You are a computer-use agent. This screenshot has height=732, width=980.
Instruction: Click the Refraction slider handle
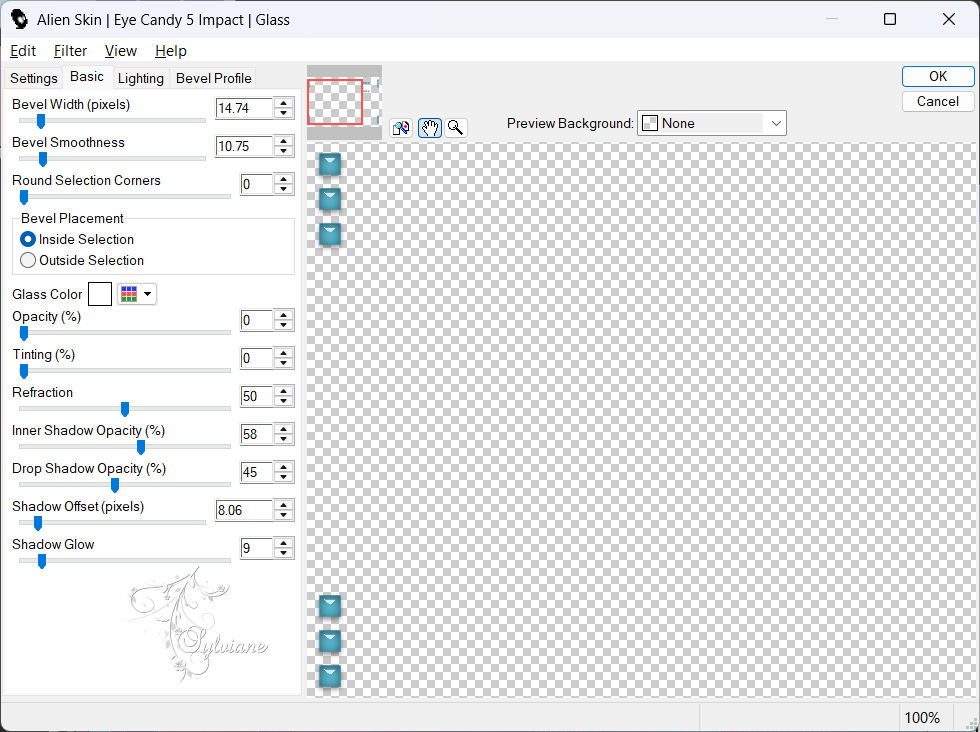[x=124, y=409]
